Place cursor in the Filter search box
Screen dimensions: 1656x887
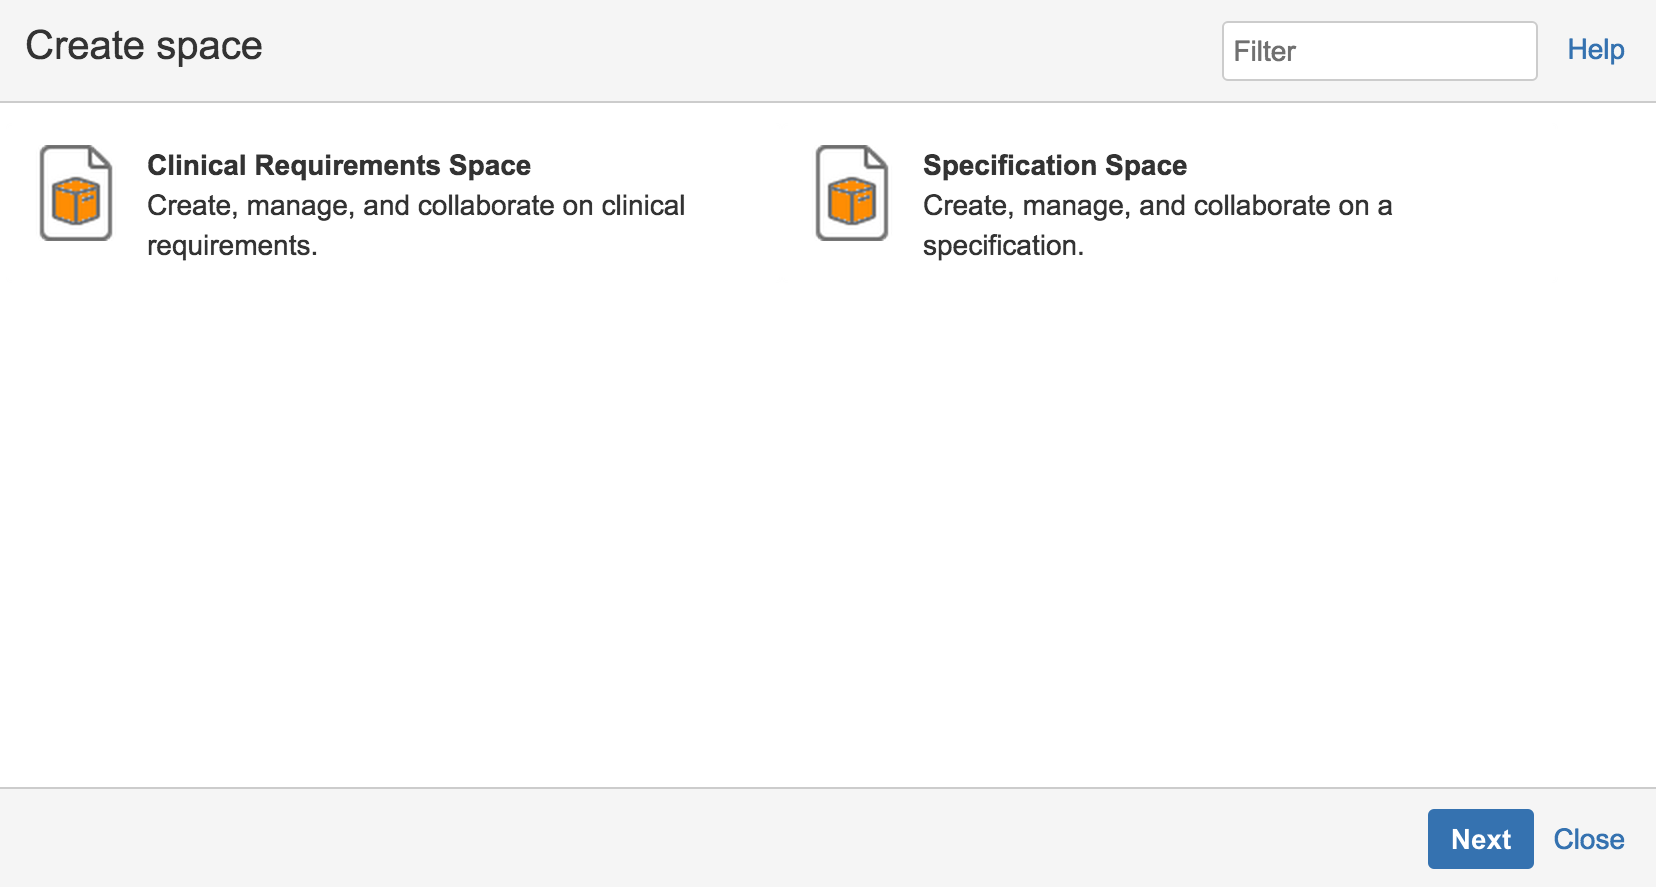click(x=1380, y=51)
